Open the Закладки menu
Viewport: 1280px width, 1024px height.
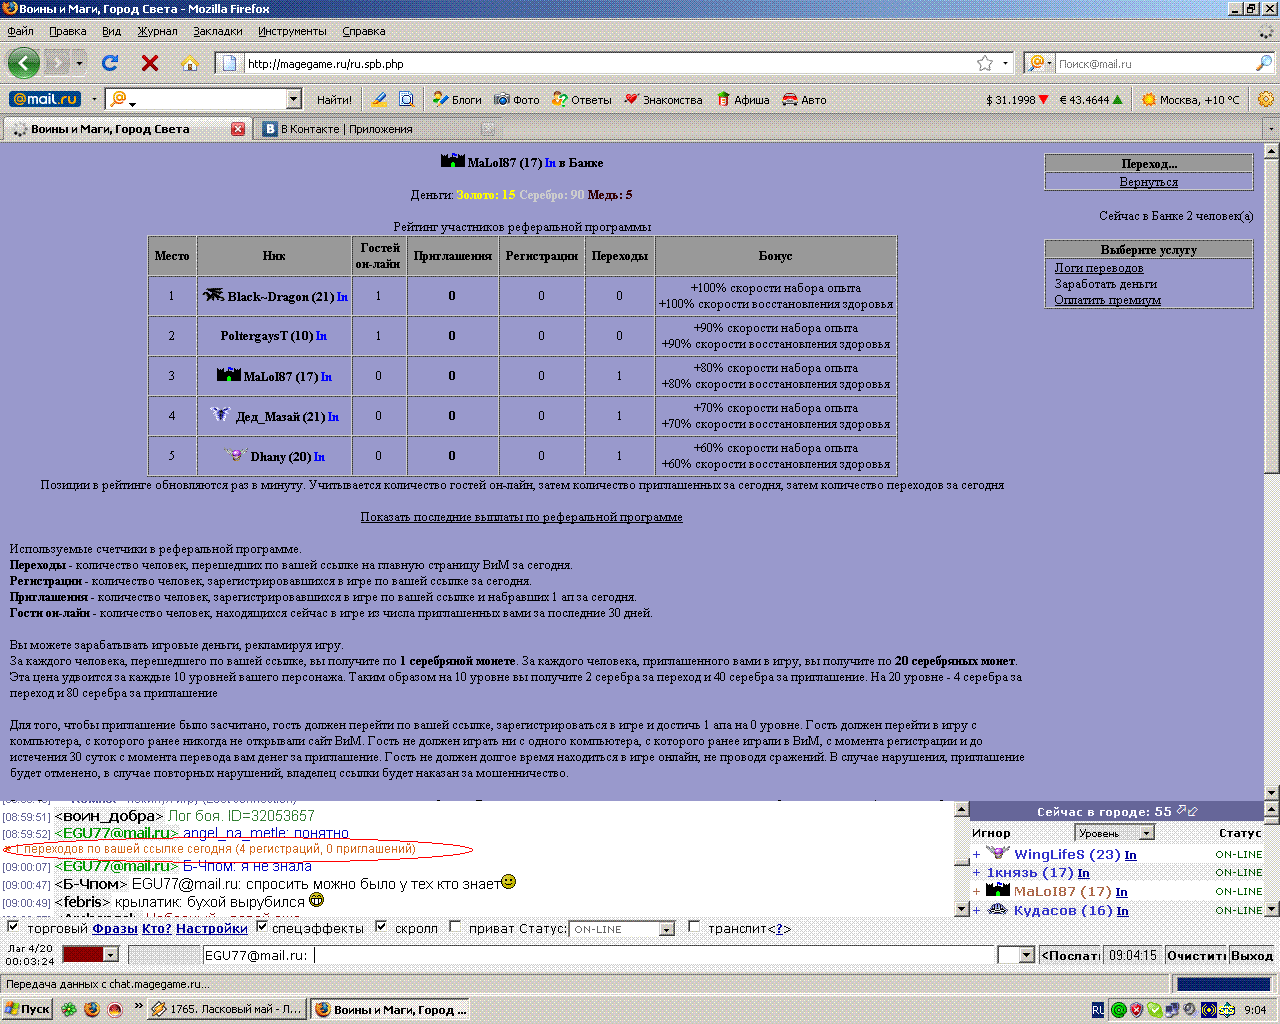click(217, 31)
